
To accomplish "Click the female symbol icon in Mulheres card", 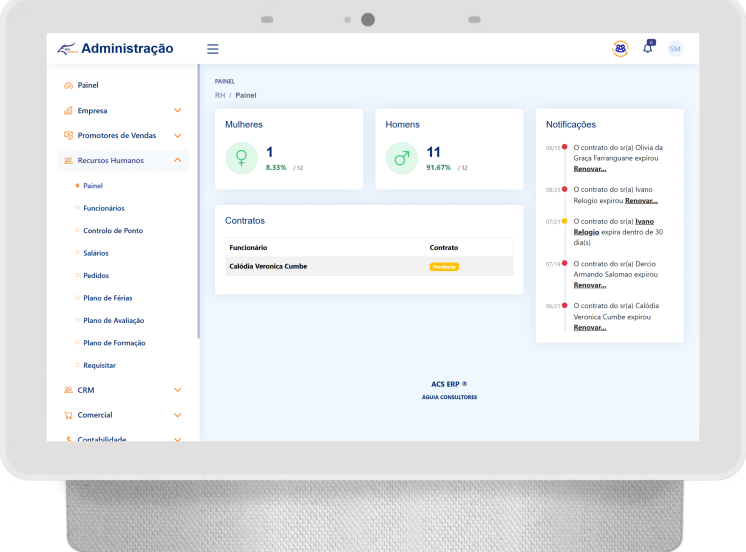I will coord(241,158).
